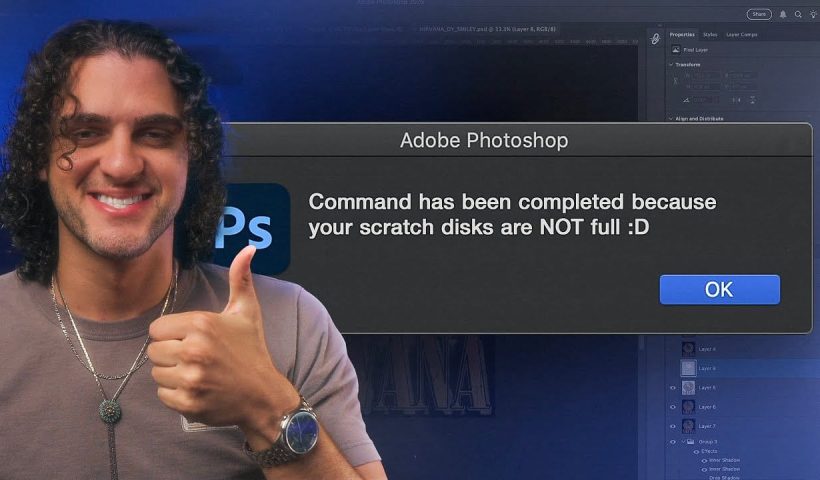The width and height of the screenshot is (820, 480).
Task: Open the notifications bell icon
Action: pos(783,15)
